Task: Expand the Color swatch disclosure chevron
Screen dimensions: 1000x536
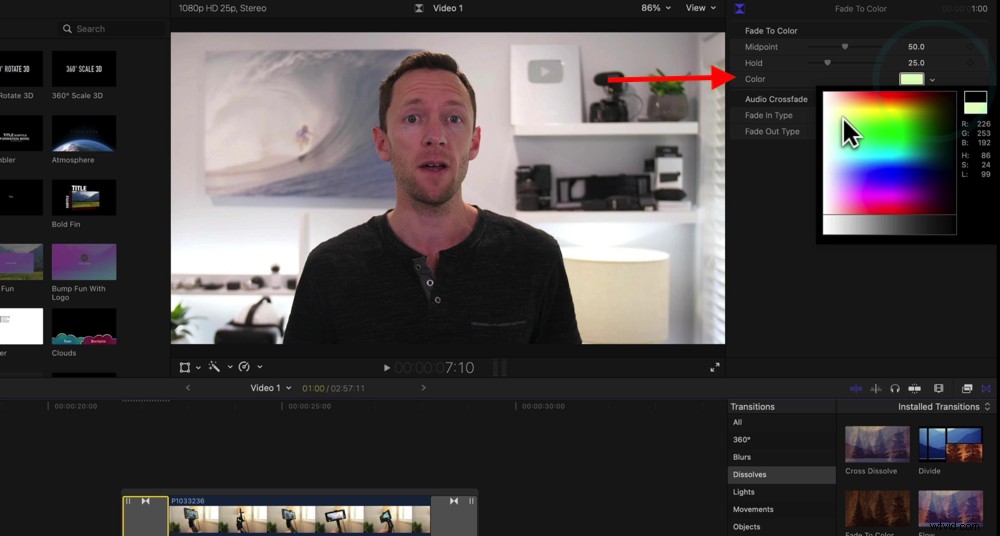Action: [932, 80]
